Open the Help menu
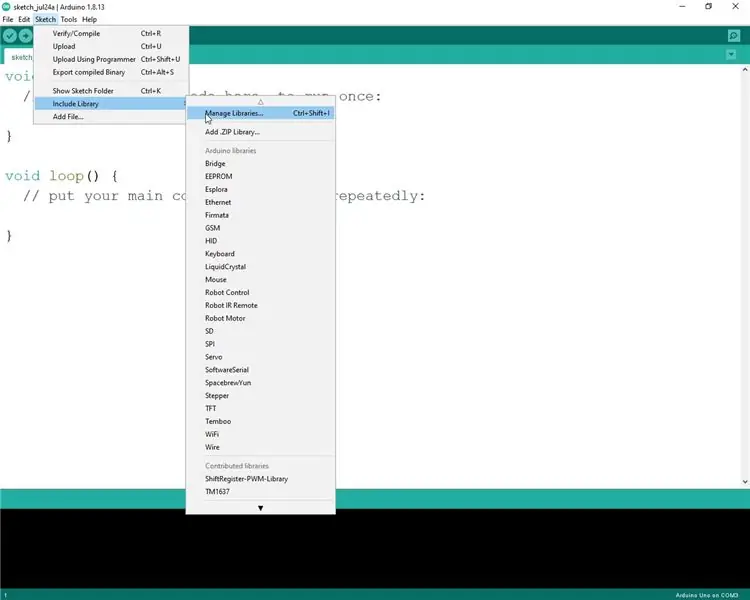 pos(89,19)
